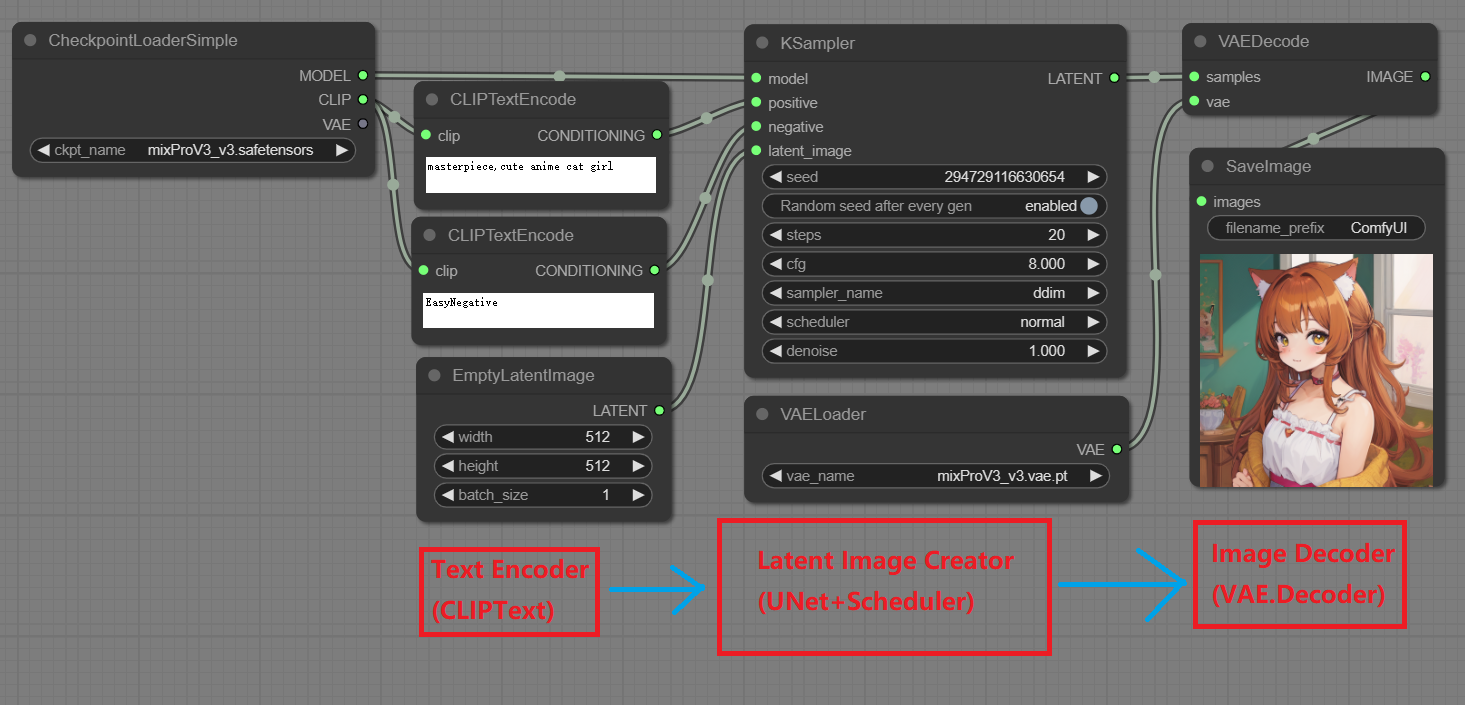This screenshot has width=1465, height=705.
Task: Click the latent_image input port on KSampler
Action: pos(757,151)
